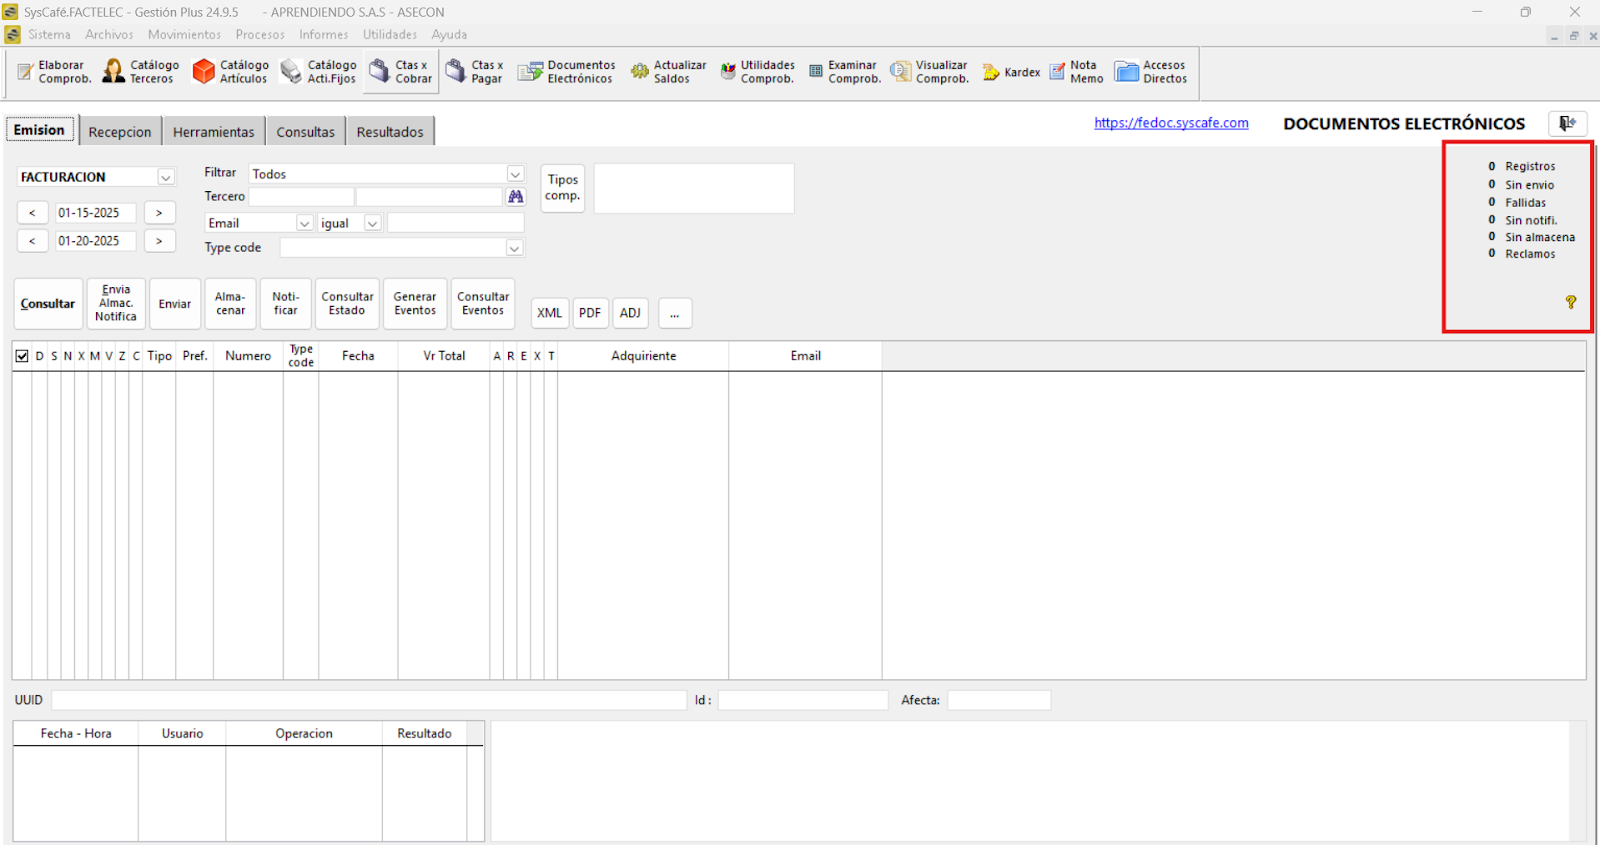
Task: Open the Filtrar Todos dropdown
Action: (x=515, y=174)
